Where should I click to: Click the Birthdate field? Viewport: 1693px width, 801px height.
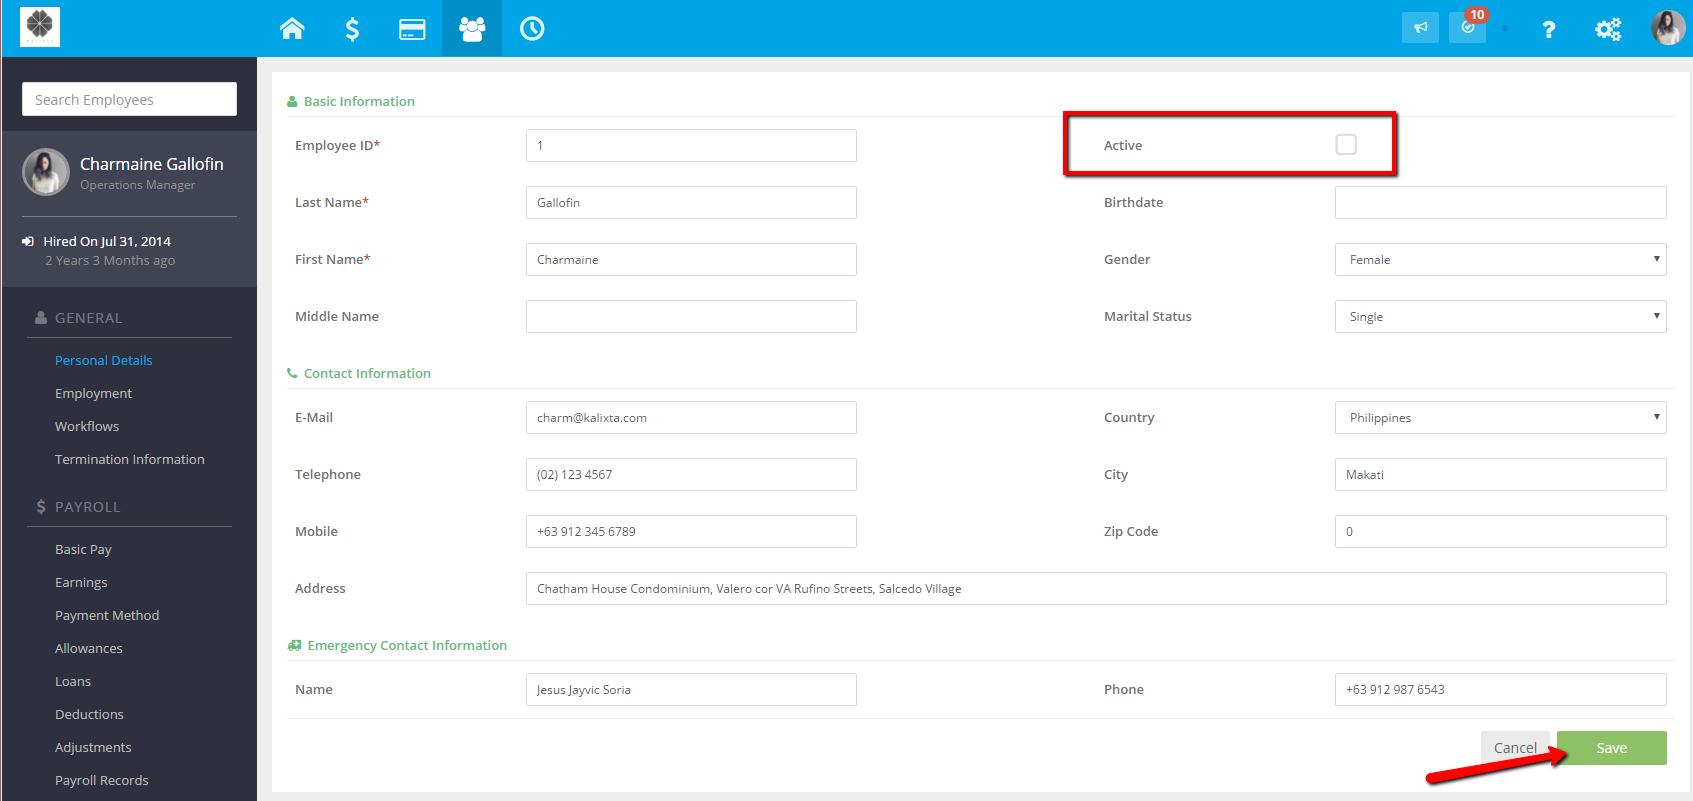pos(1500,203)
